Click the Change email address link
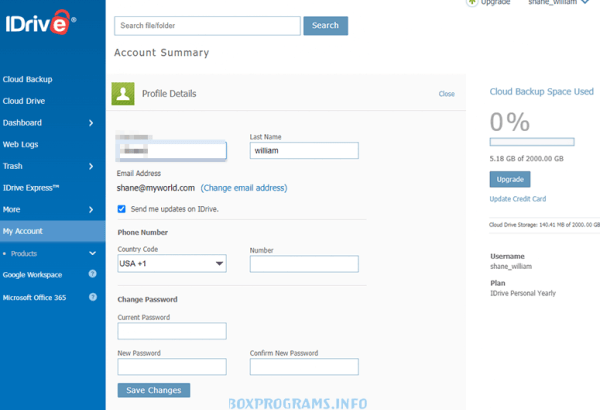Viewport: 600px width, 410px height. coord(243,188)
